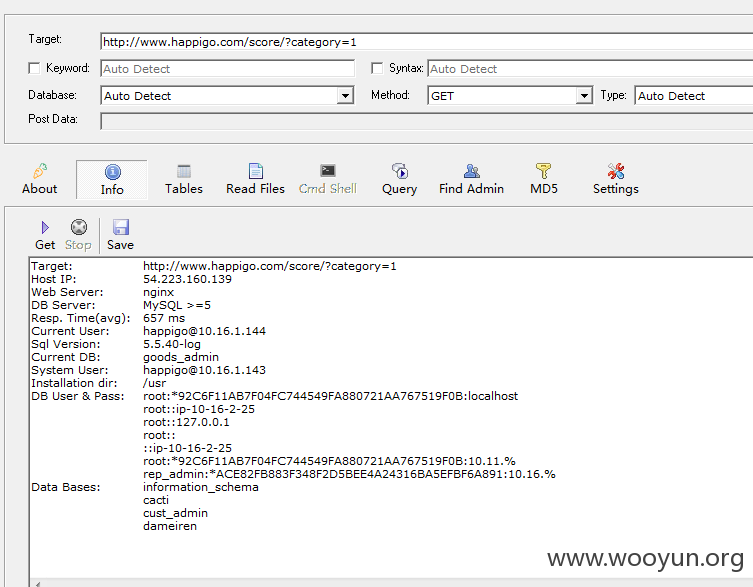Select the root 10.11.% hash line
753x587 pixels.
tap(329, 461)
